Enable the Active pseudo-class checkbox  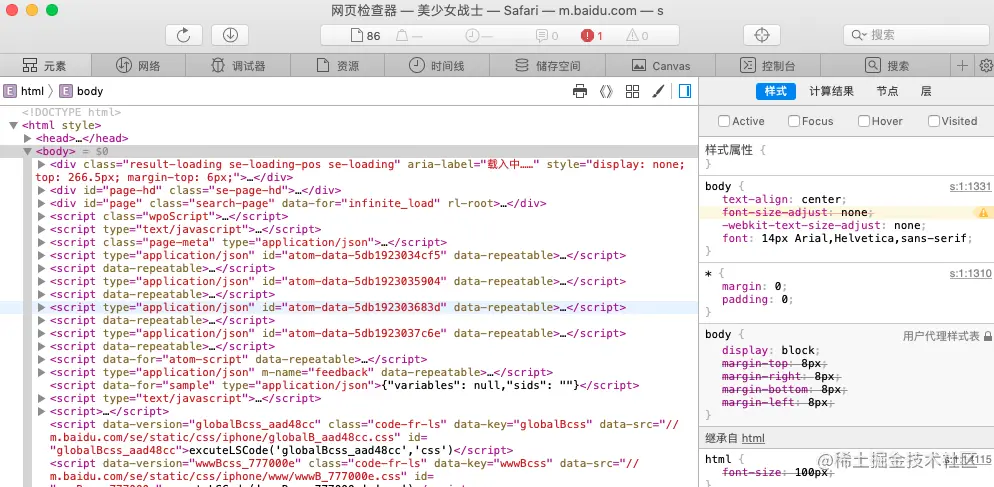pos(723,121)
